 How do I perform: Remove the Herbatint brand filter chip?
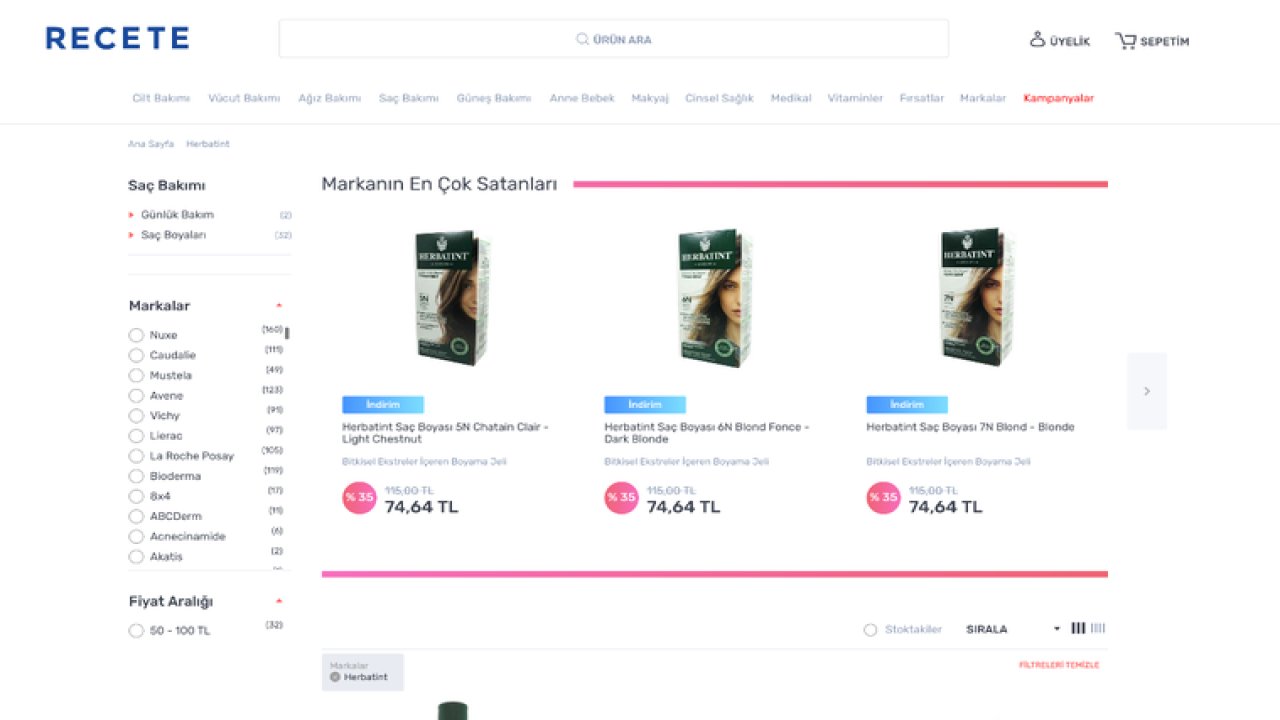(335, 677)
